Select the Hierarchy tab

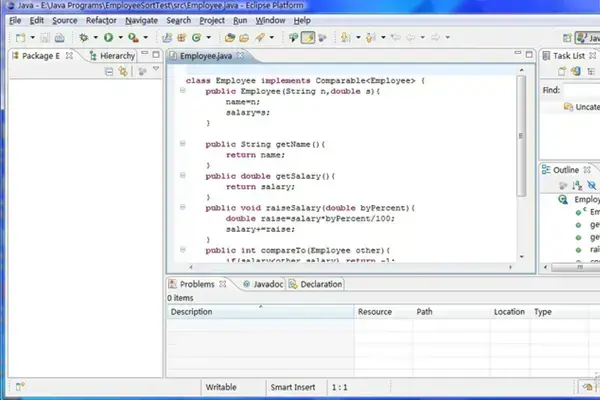(x=112, y=56)
